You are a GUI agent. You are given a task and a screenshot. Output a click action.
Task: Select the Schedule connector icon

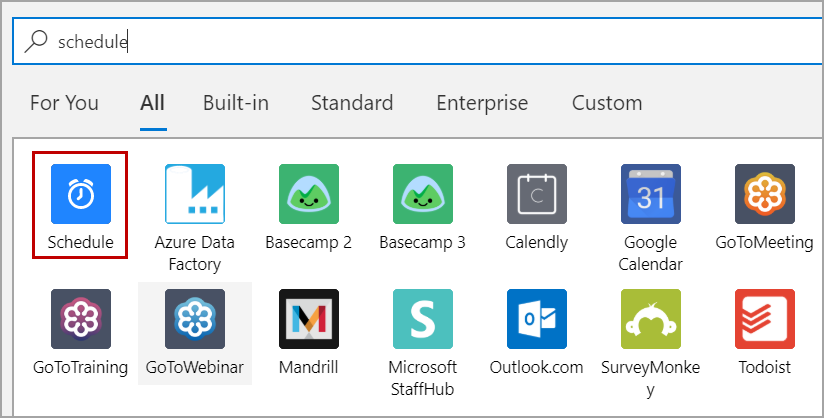(80, 195)
